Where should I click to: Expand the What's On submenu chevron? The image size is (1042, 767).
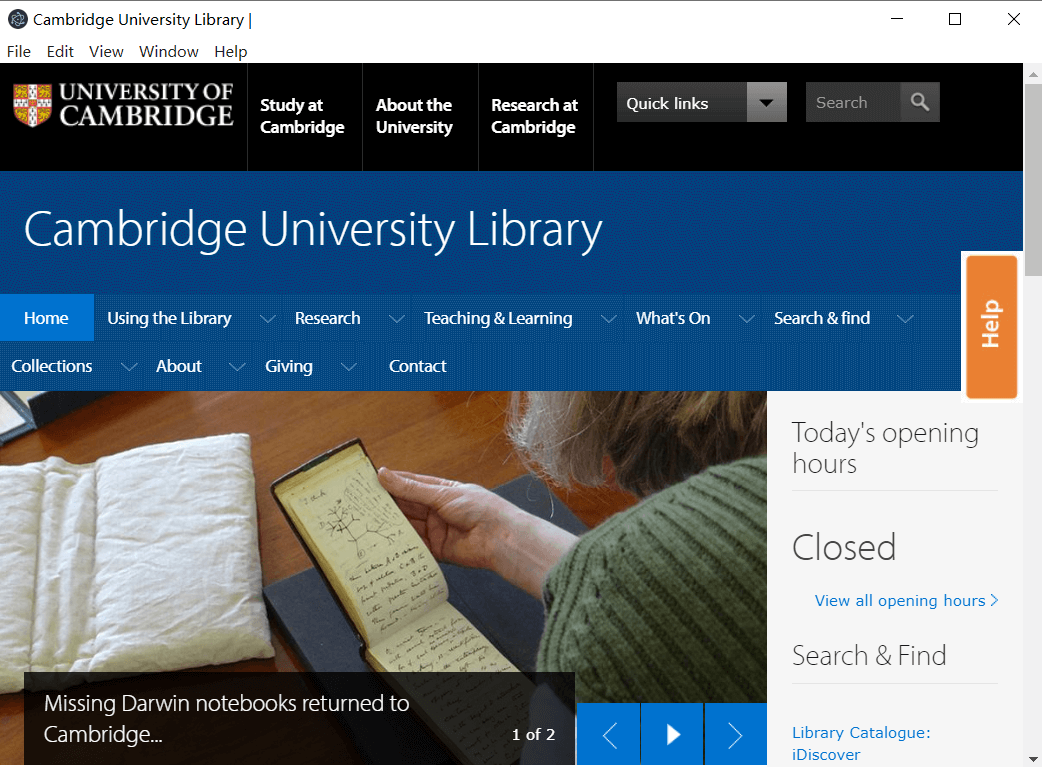pyautogui.click(x=747, y=319)
